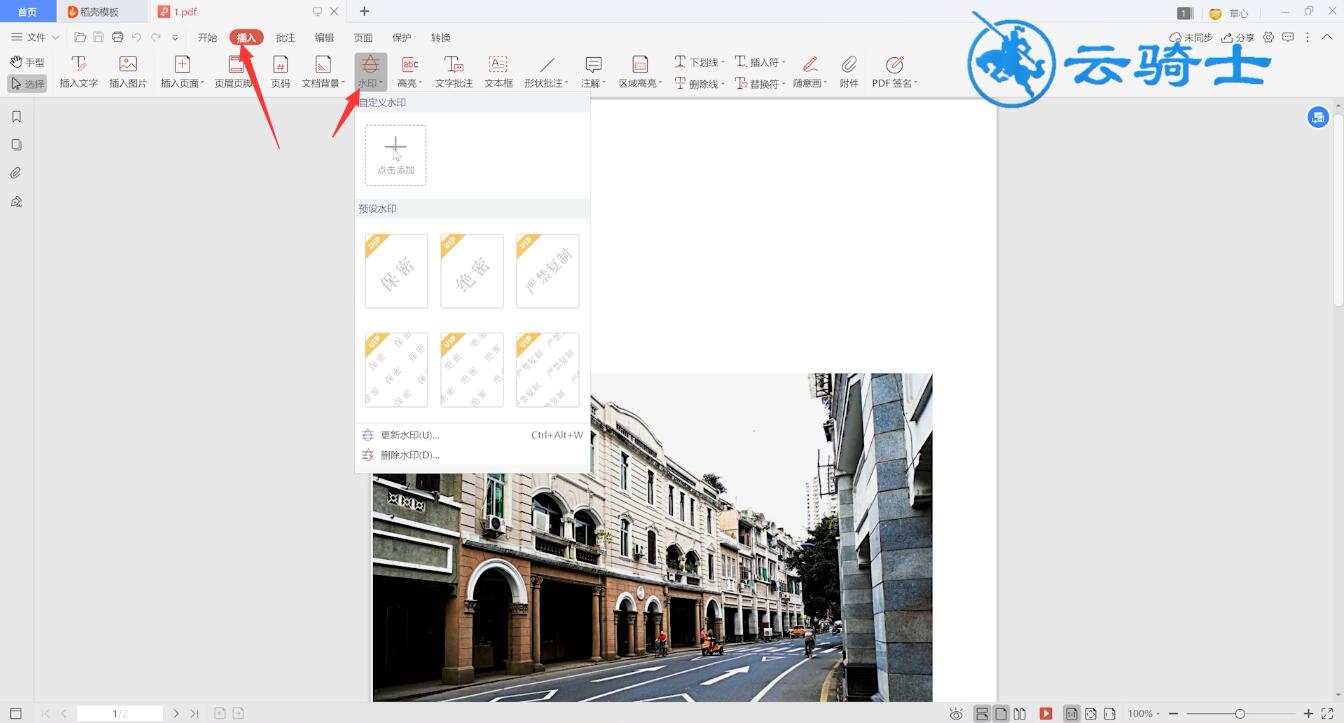
Task: Switch to the 页面 ribbon tab
Action: point(363,38)
